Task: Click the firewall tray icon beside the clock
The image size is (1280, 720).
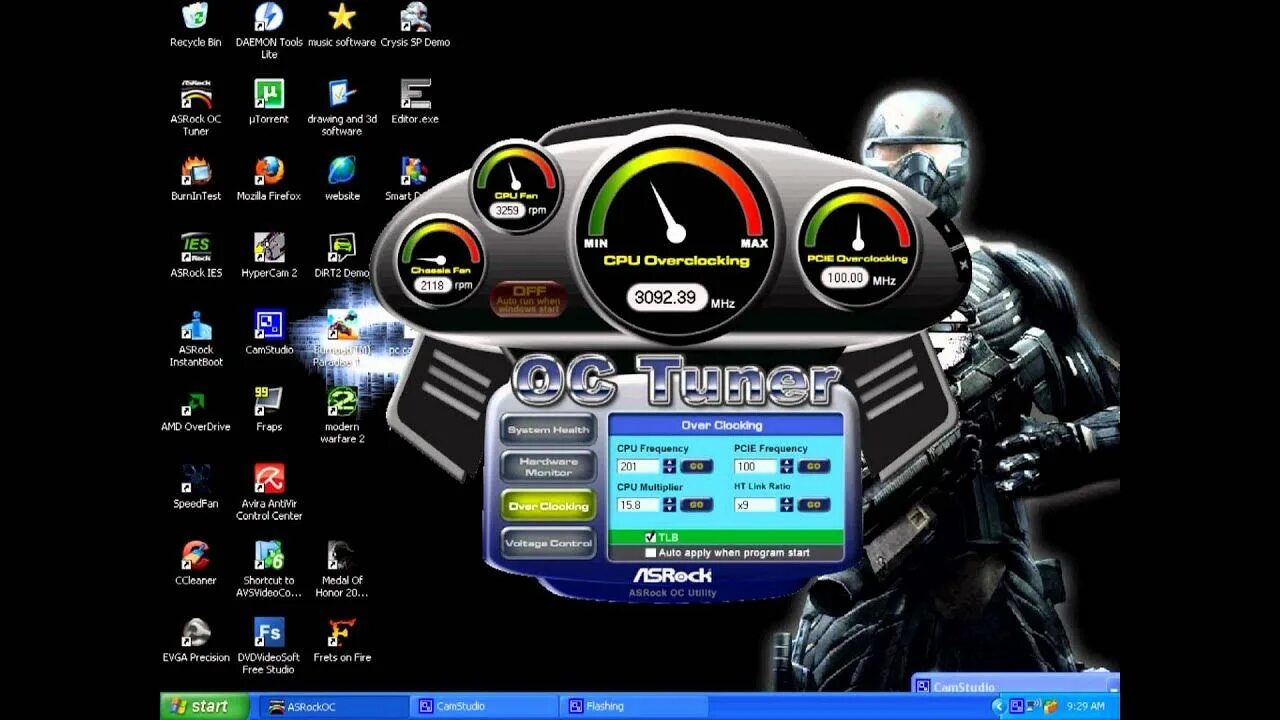Action: pos(1051,706)
